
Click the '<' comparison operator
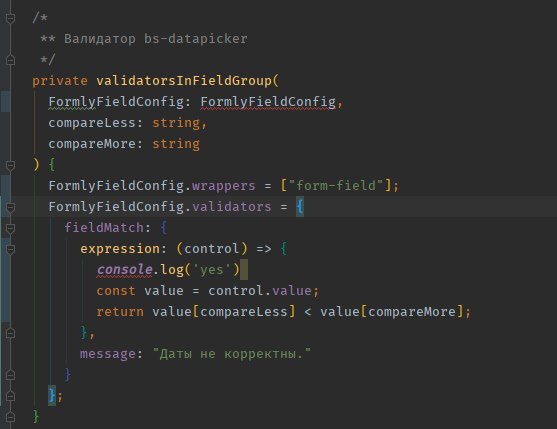click(x=308, y=312)
